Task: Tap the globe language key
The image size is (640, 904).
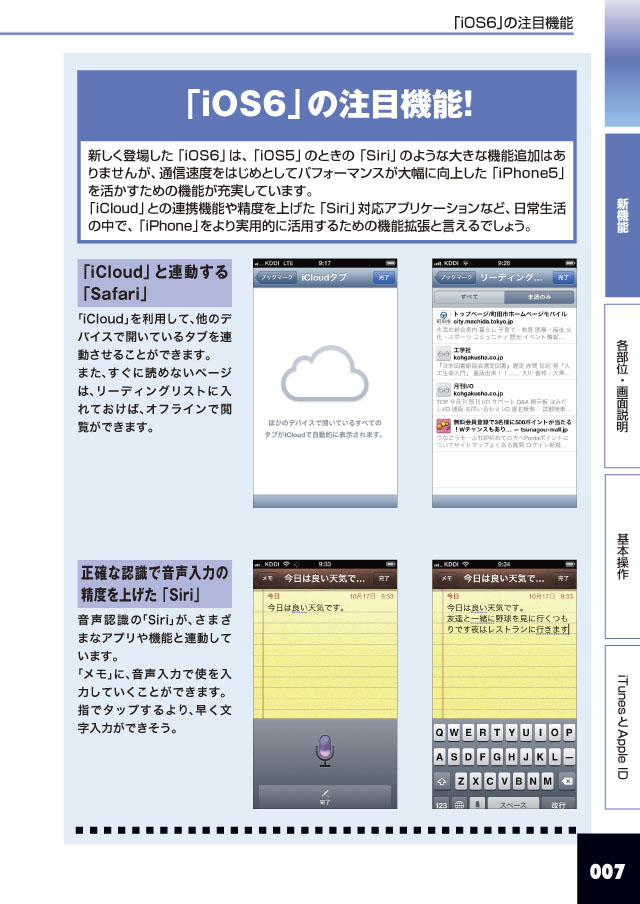Action: pyautogui.click(x=460, y=804)
